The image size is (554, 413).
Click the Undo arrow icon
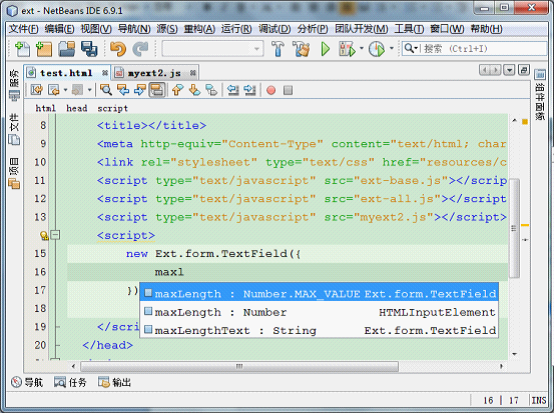(x=118, y=49)
